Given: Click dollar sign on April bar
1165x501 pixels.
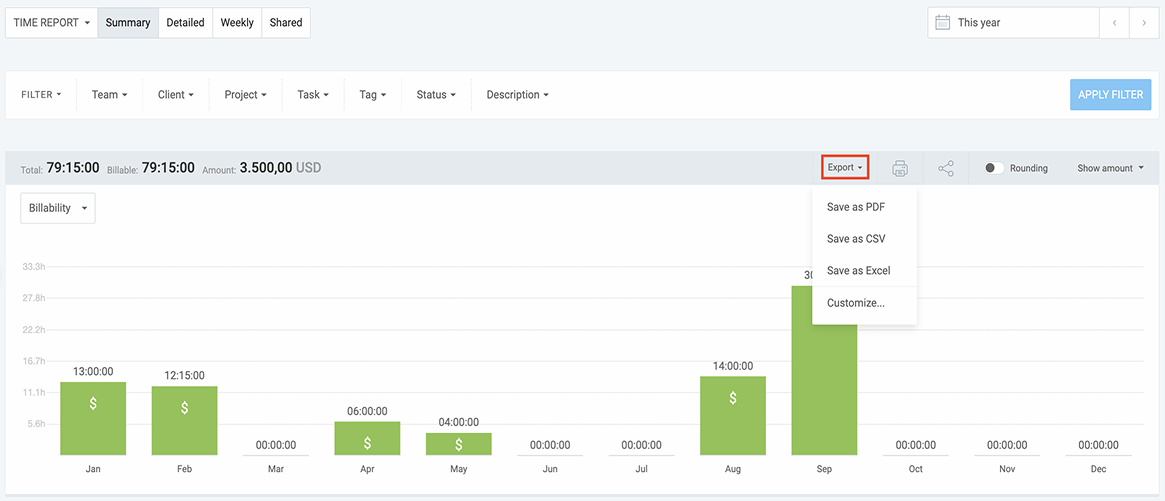Looking at the screenshot, I should (x=367, y=442).
